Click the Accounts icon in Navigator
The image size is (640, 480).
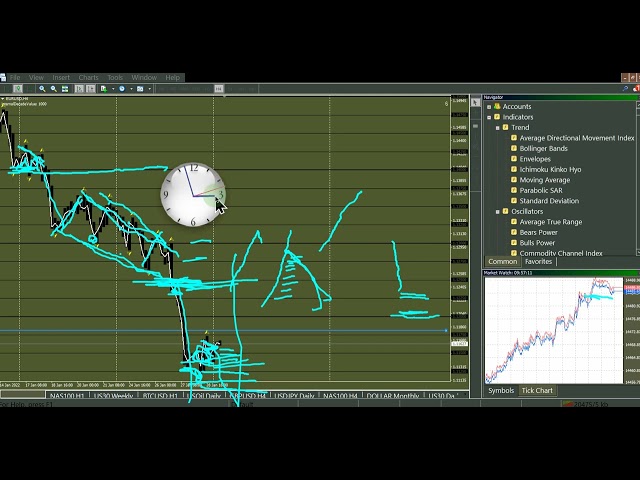pyautogui.click(x=497, y=107)
